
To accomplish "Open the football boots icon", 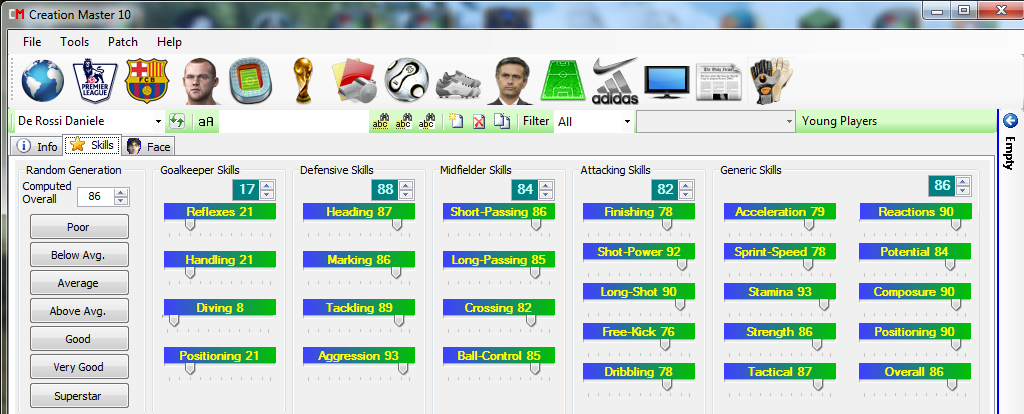I will tap(459, 80).
